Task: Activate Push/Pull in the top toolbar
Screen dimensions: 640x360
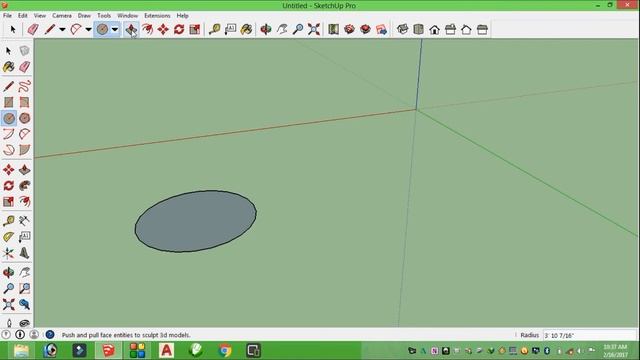Action: 131,29
